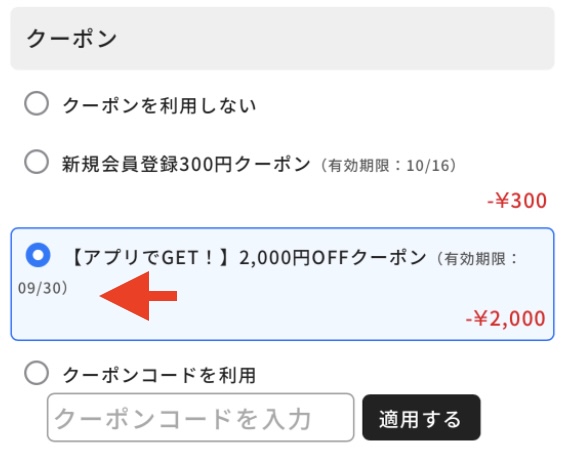
Task: Click the クーポン section header title
Action: 72,39
